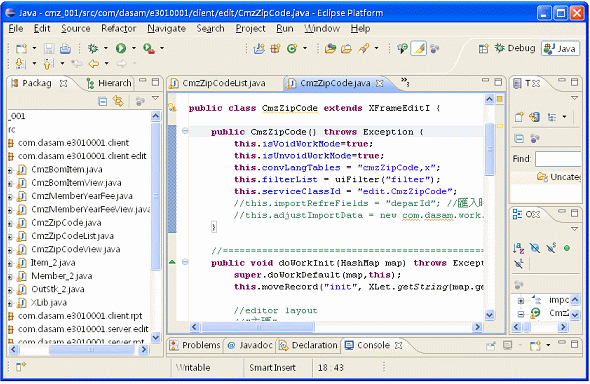Open dropdown next to Run icon

pos(134,48)
